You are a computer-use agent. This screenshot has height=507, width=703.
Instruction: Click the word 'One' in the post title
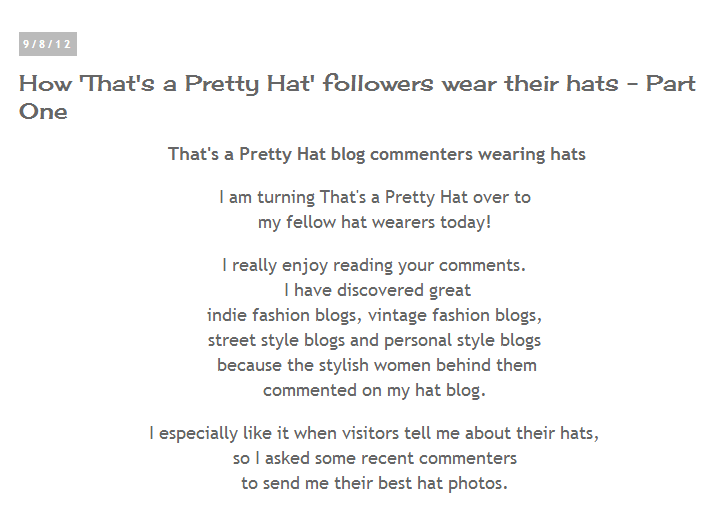(43, 111)
